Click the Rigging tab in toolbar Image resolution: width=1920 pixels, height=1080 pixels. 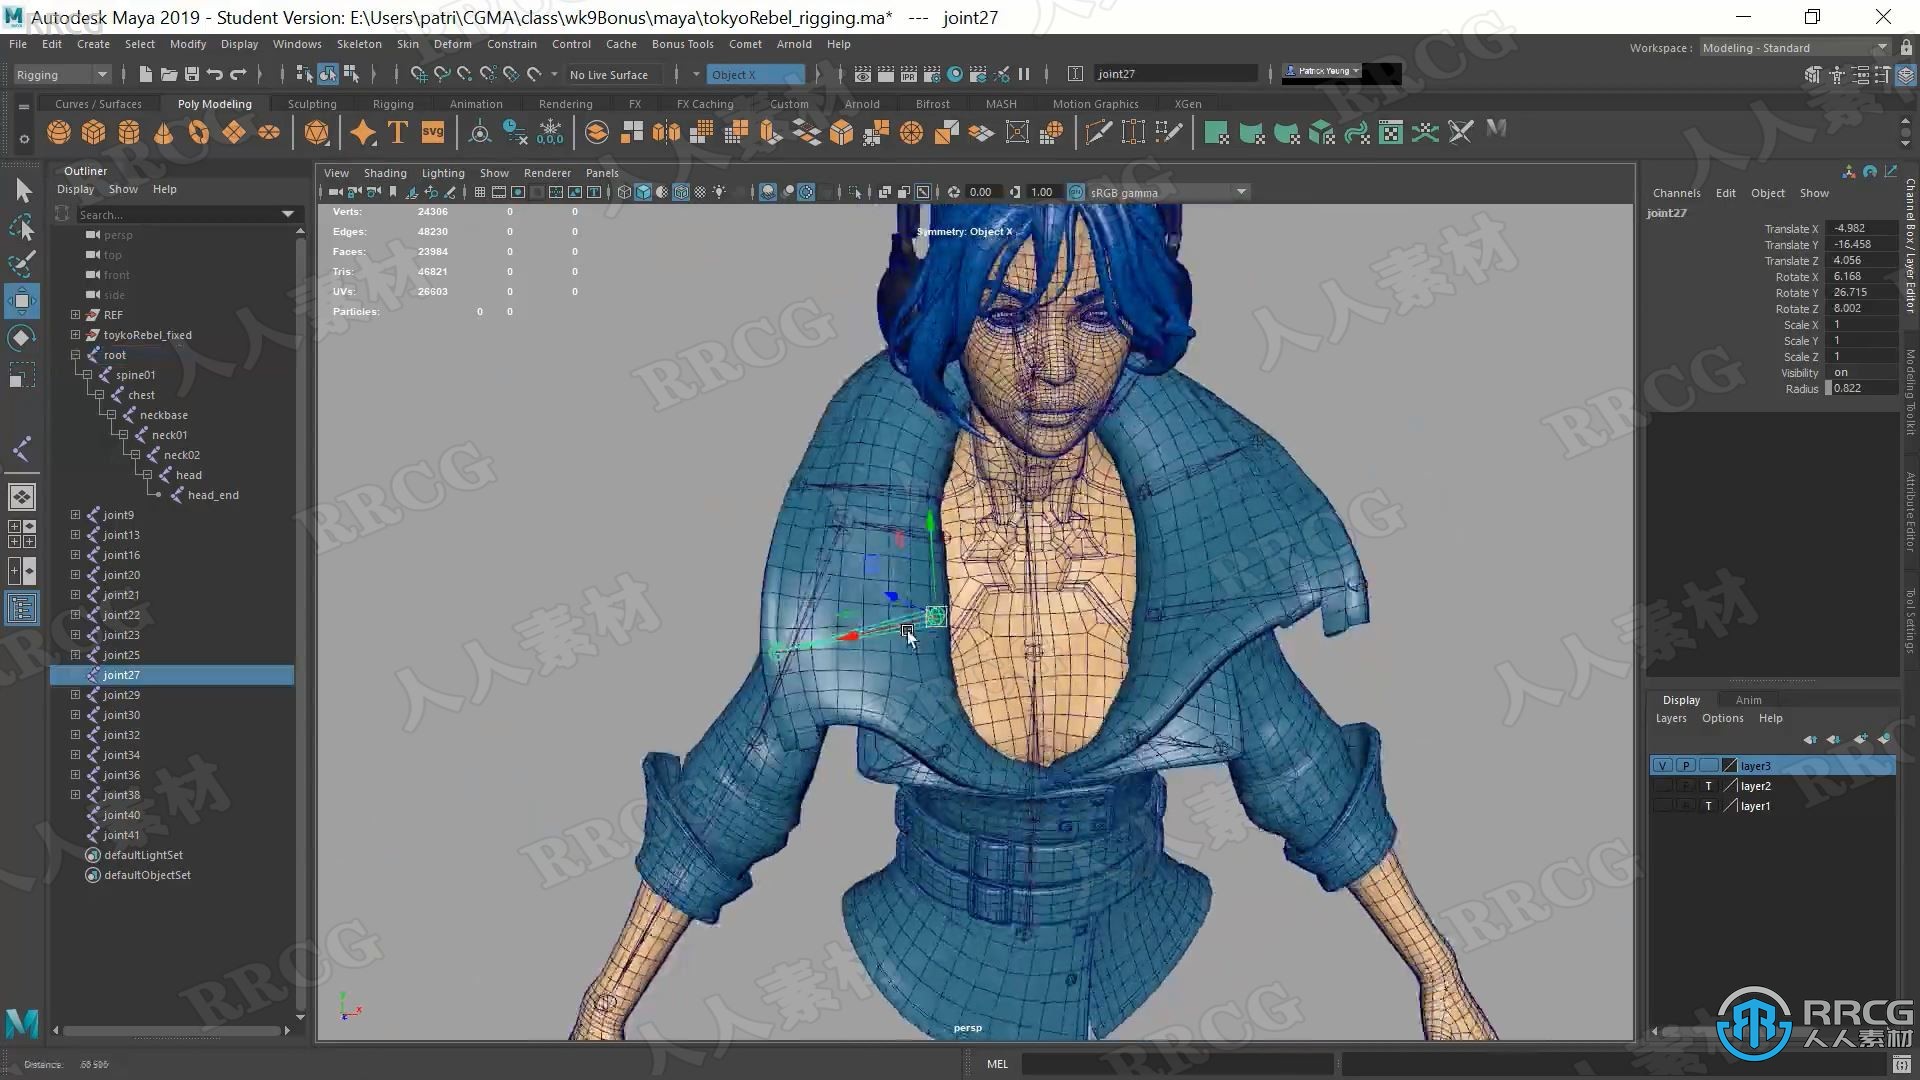pyautogui.click(x=392, y=103)
